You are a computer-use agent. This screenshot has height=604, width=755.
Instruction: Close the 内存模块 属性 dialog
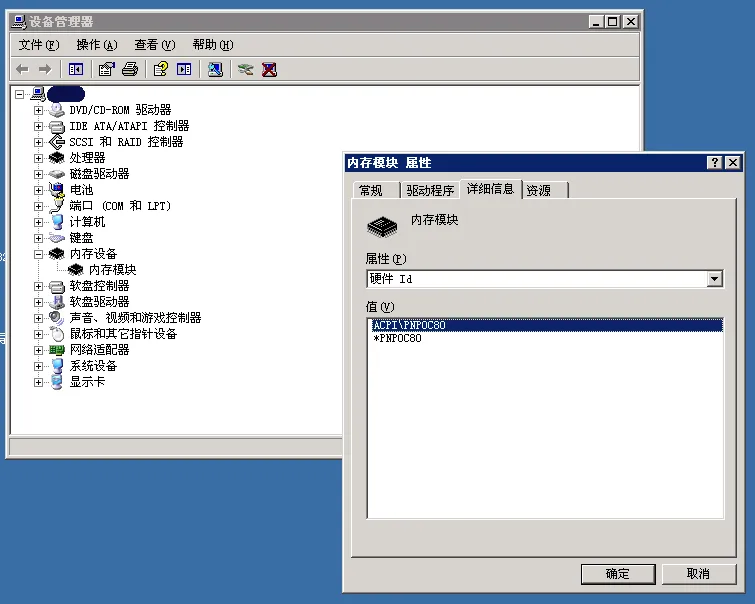pyautogui.click(x=733, y=162)
